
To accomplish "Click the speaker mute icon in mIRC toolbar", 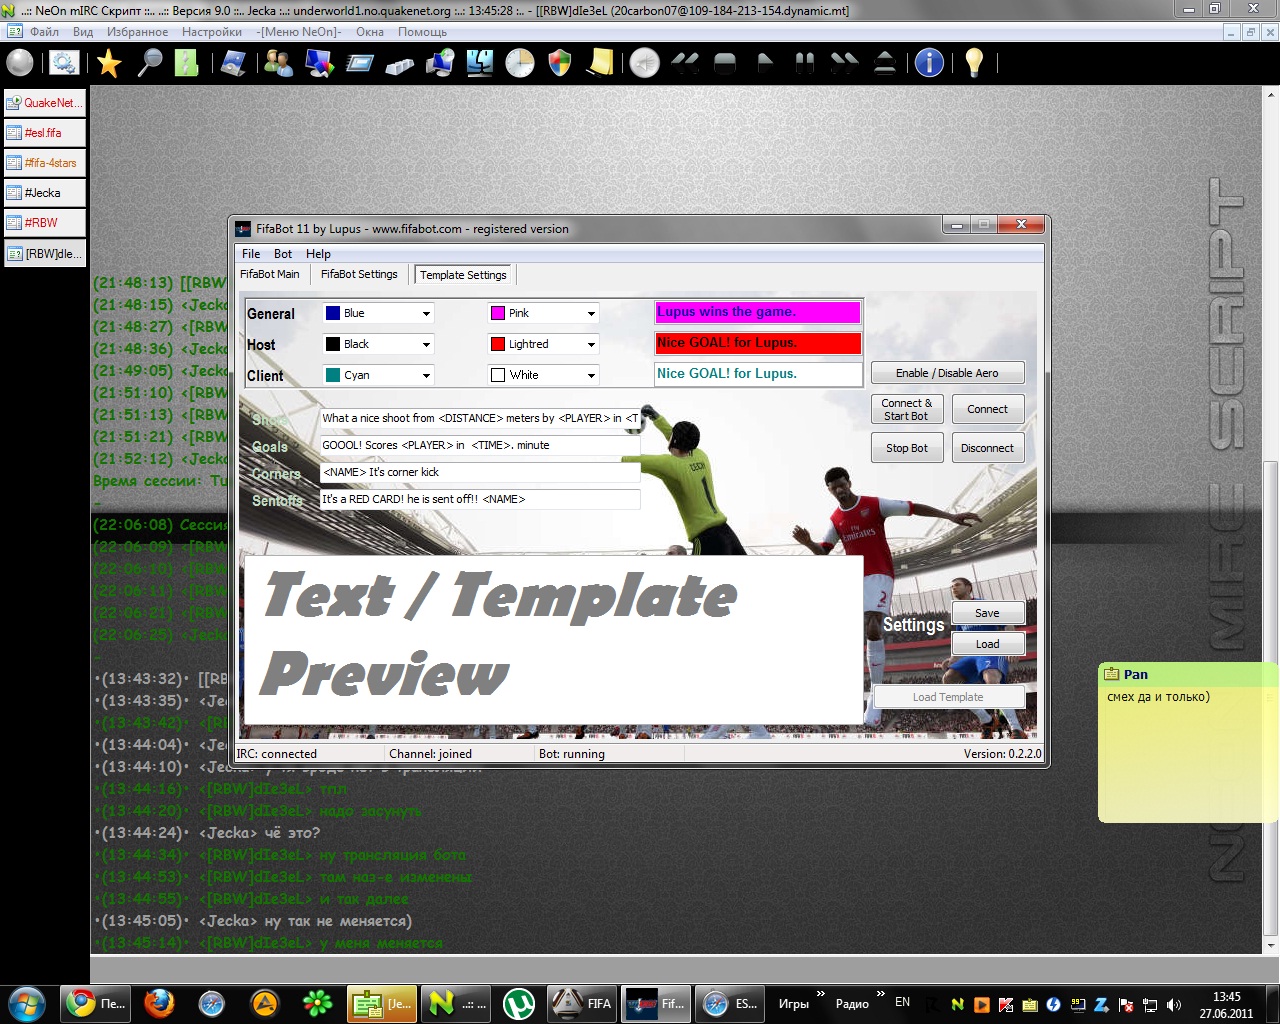I will click(x=645, y=63).
